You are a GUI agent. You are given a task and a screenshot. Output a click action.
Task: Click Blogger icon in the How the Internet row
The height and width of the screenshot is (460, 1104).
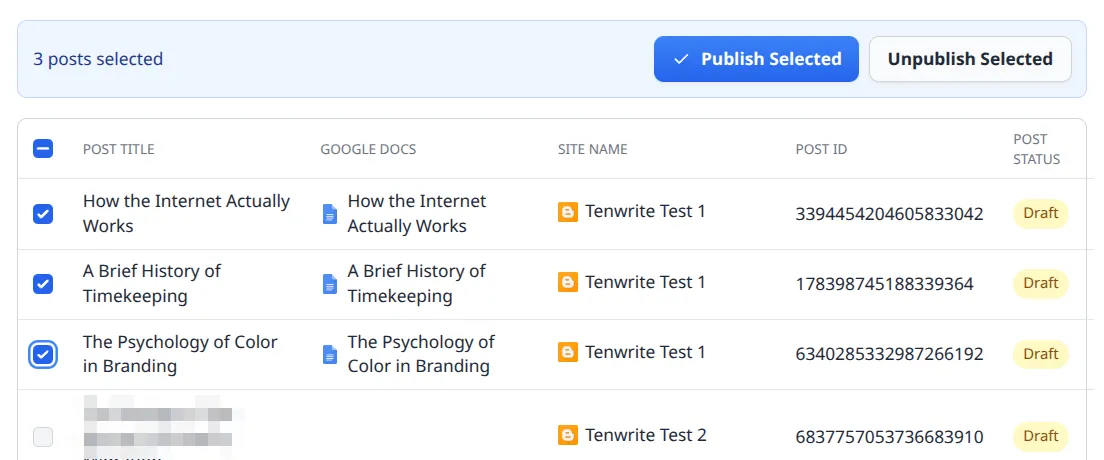(x=567, y=212)
